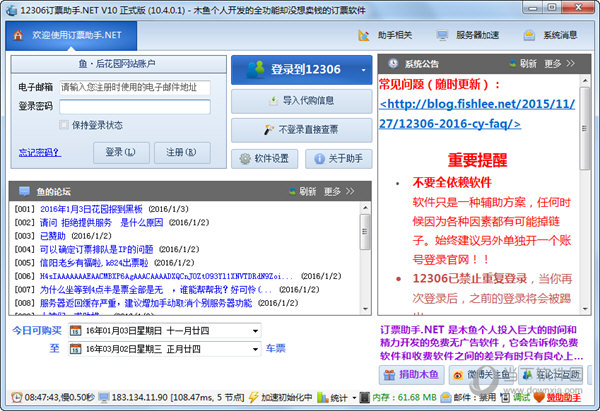This screenshot has height=411, width=600.
Task: Open 服务器加速 menu
Action: tap(468, 36)
